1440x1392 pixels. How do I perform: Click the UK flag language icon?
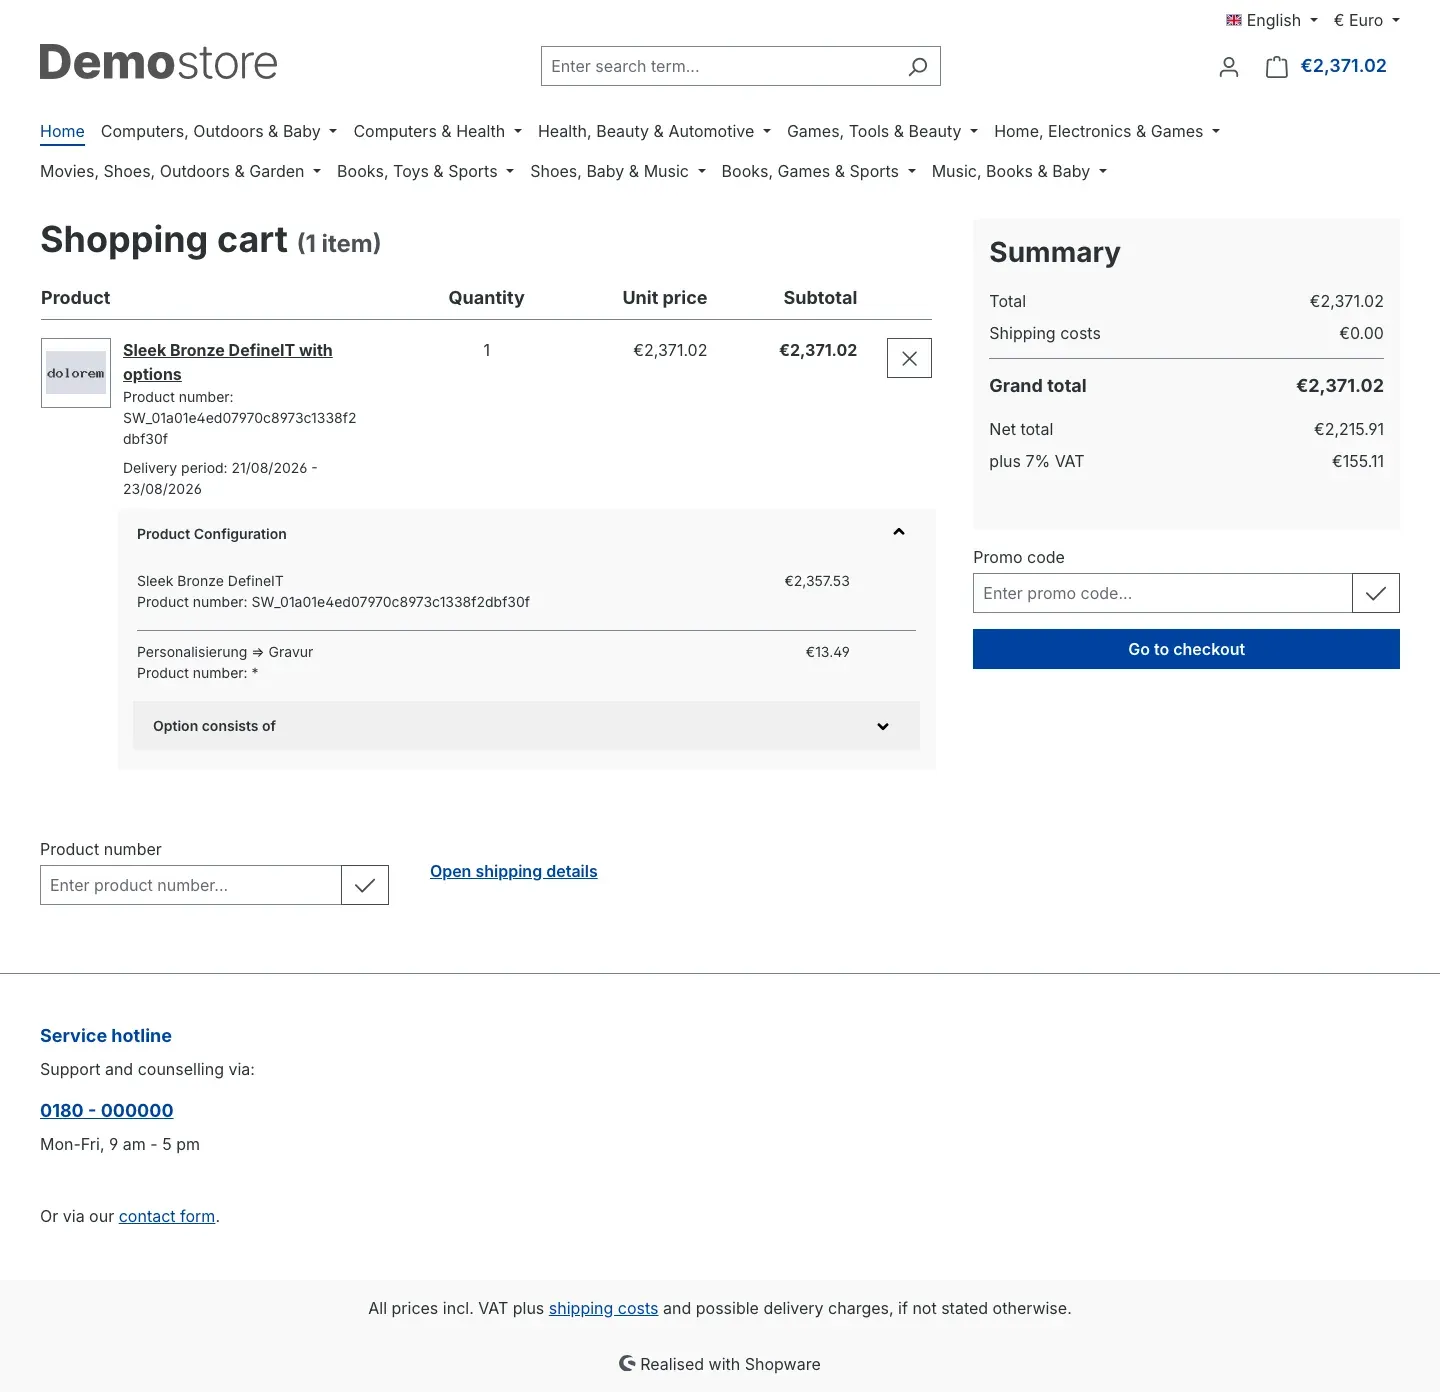pos(1234,20)
